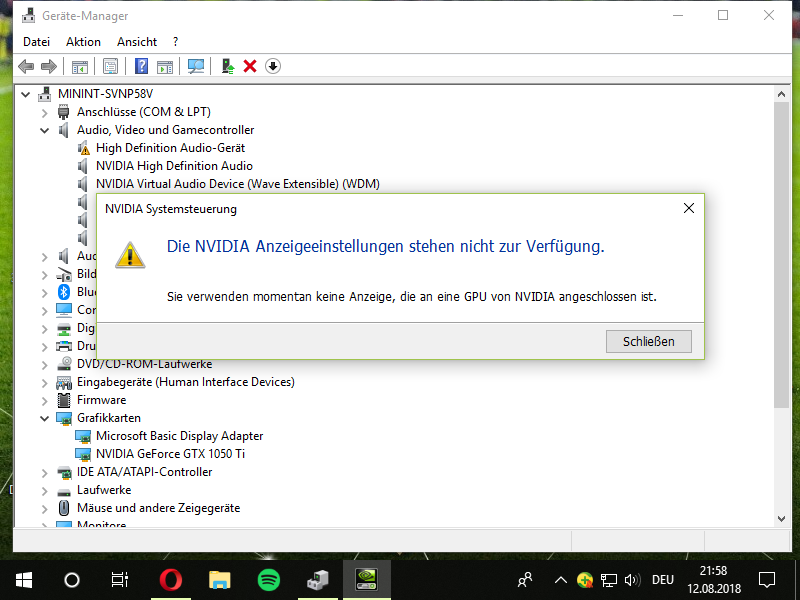
Task: Expand IDE ATA/ATAPI-Controller node
Action: coord(44,473)
